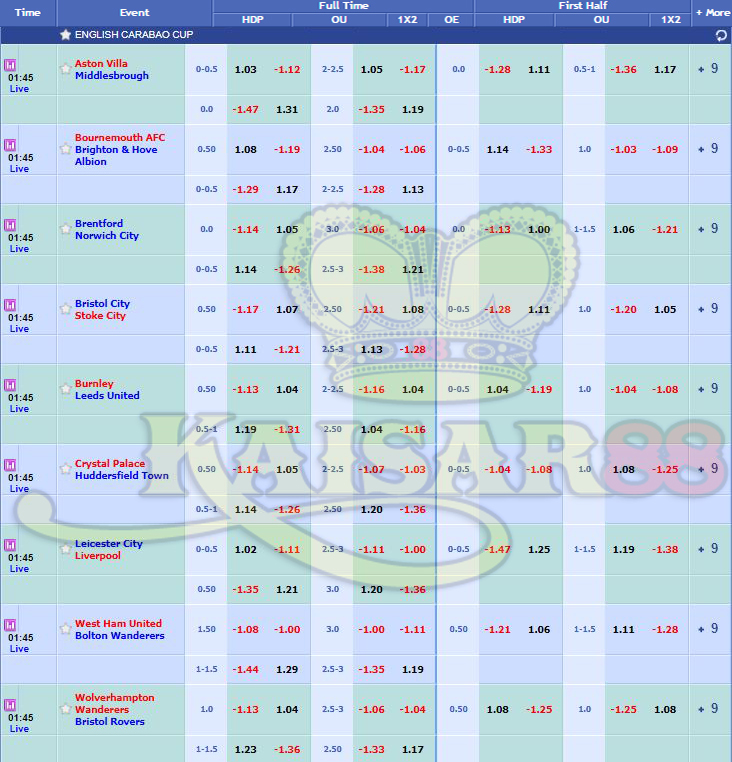Image resolution: width=732 pixels, height=762 pixels.
Task: Expand +9 more markets for Bristol City match
Action: click(708, 309)
